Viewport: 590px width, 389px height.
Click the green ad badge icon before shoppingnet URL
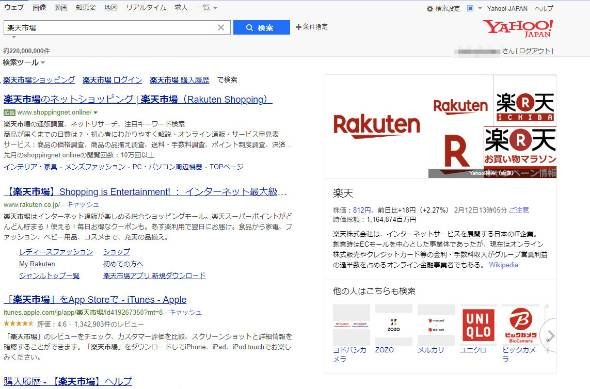tap(9, 112)
